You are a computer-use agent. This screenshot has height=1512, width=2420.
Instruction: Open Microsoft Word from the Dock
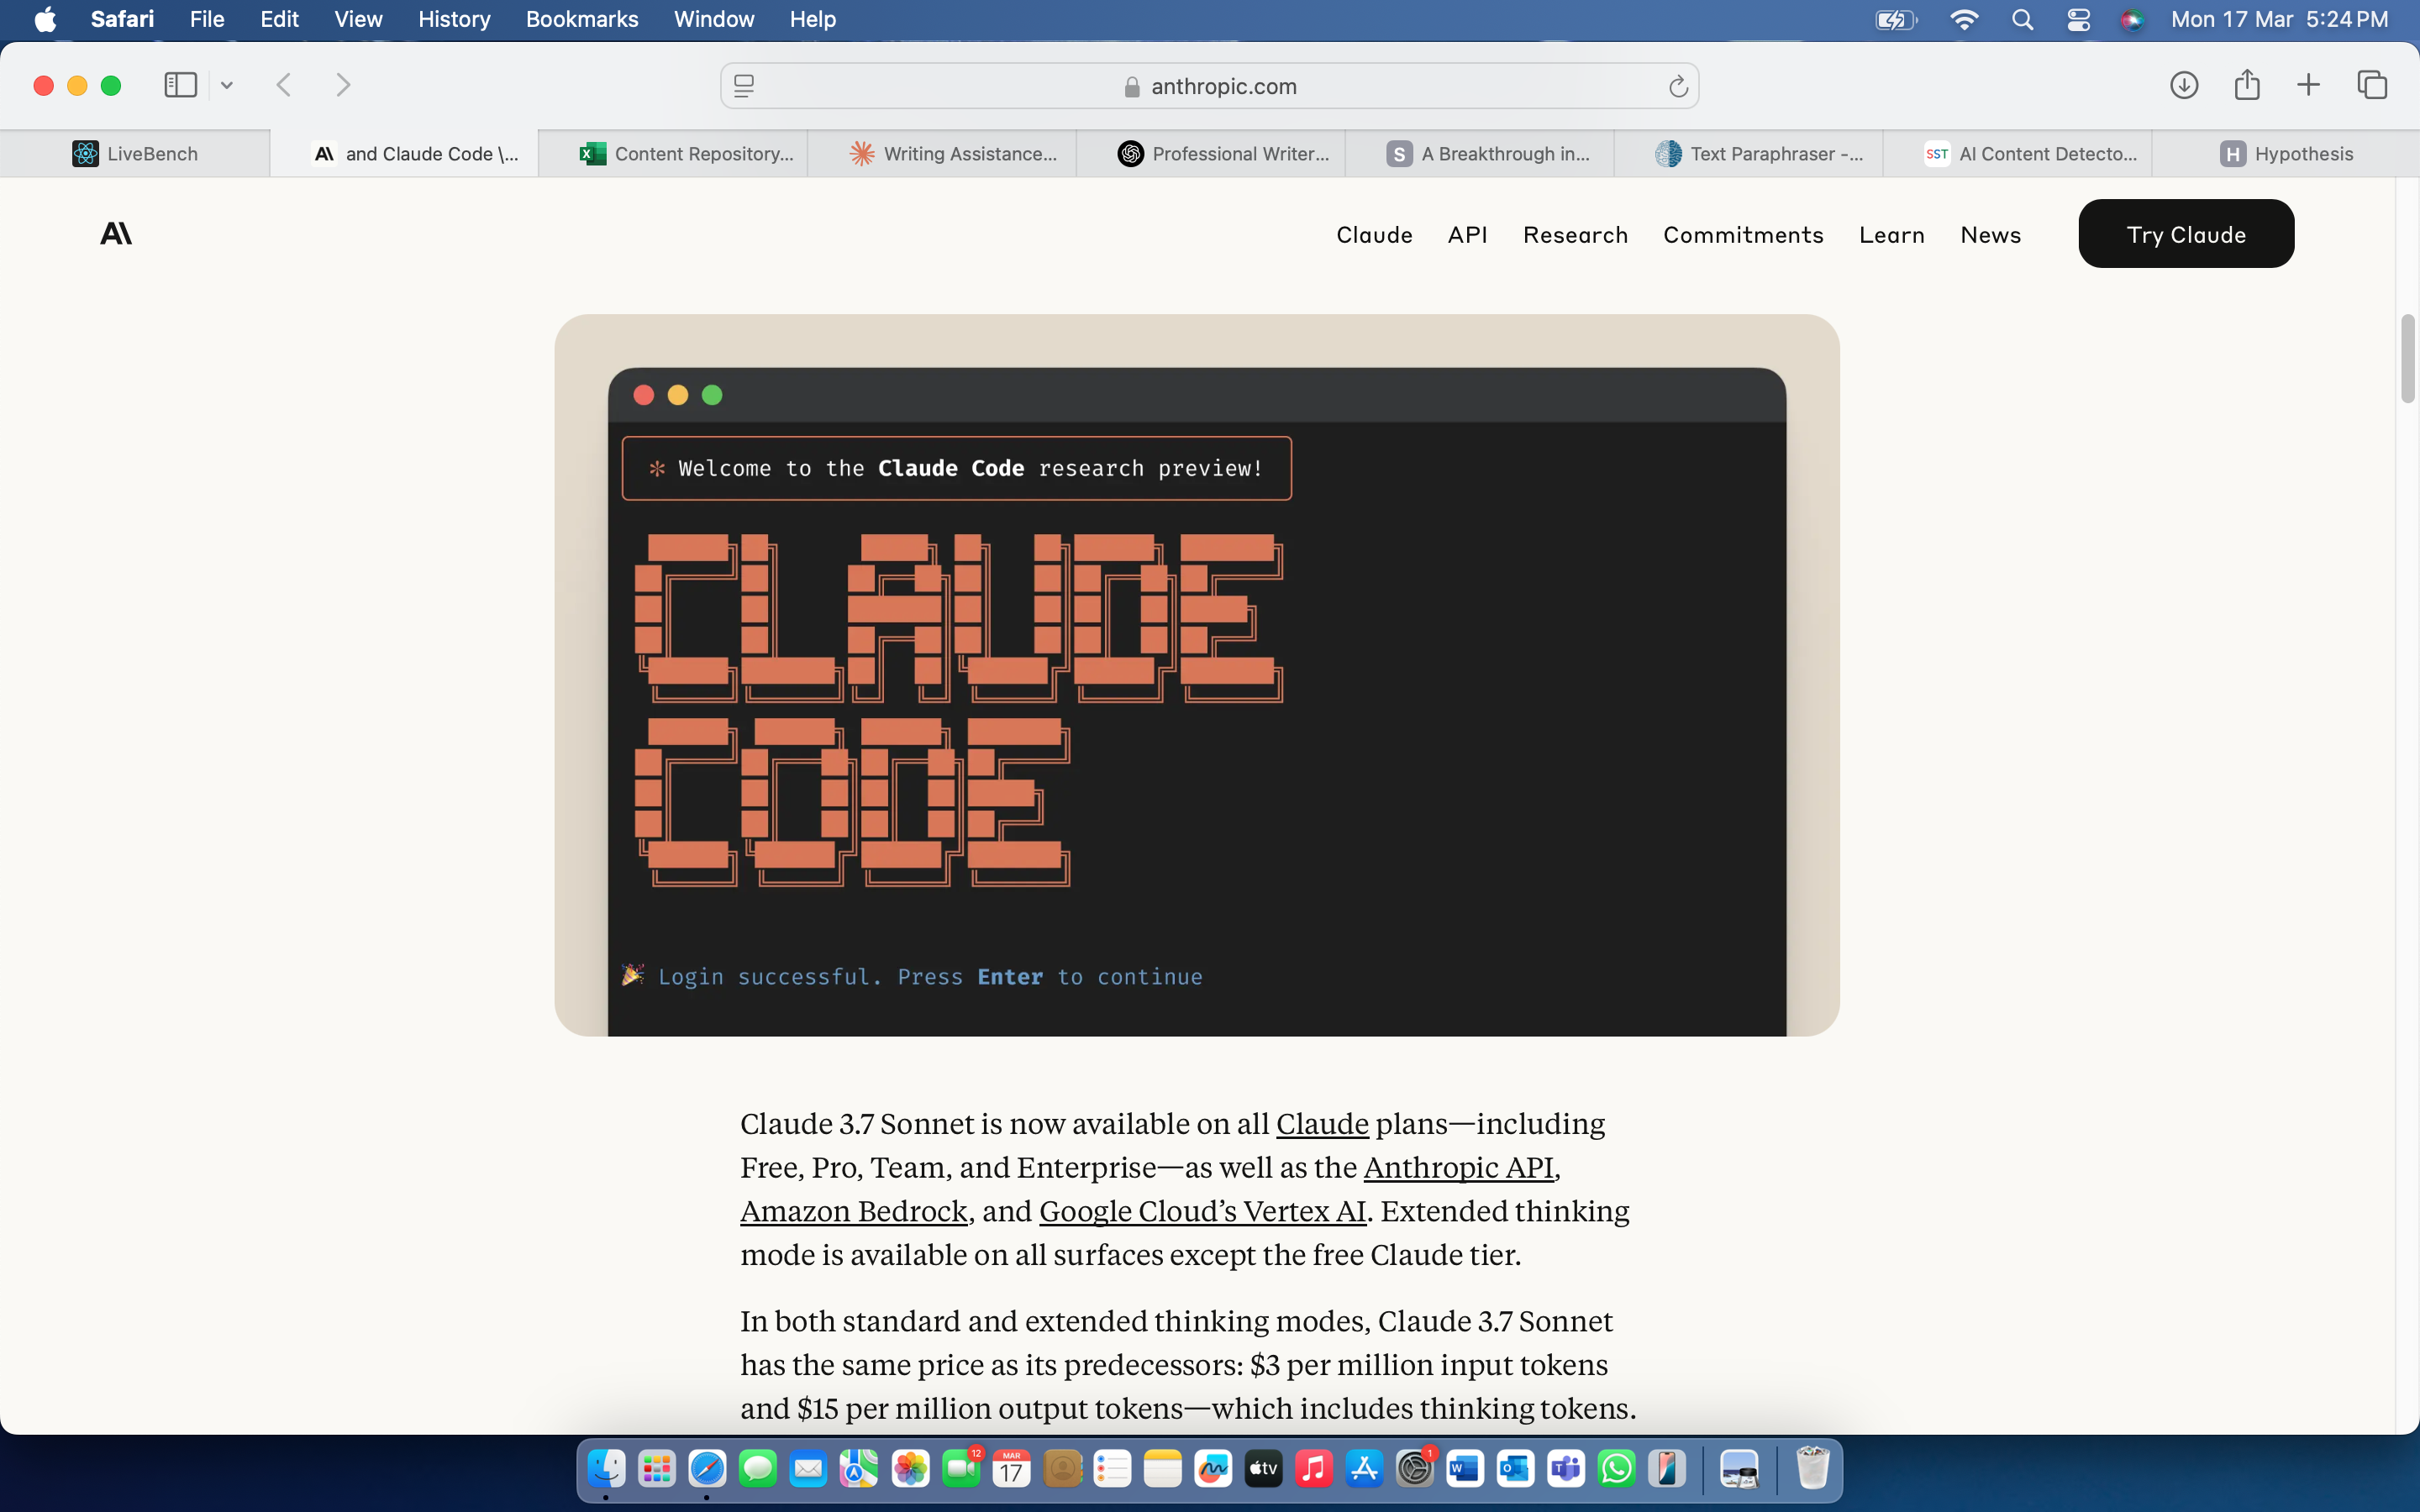tap(1465, 1468)
